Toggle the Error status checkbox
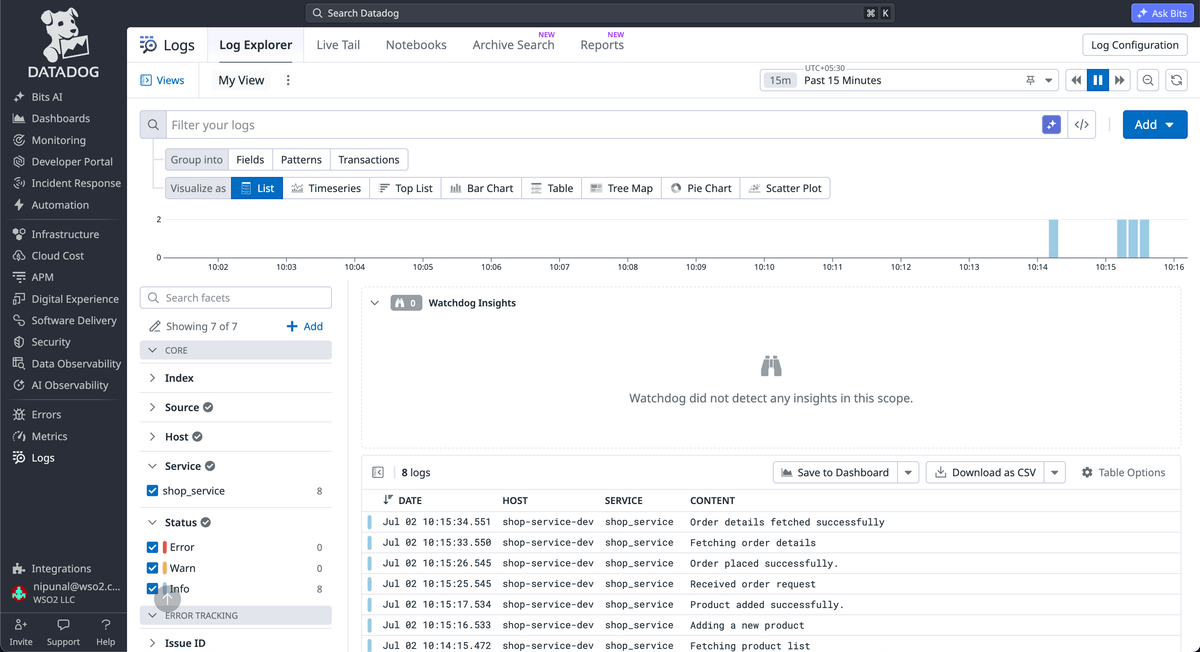Image resolution: width=1200 pixels, height=652 pixels. coord(152,547)
